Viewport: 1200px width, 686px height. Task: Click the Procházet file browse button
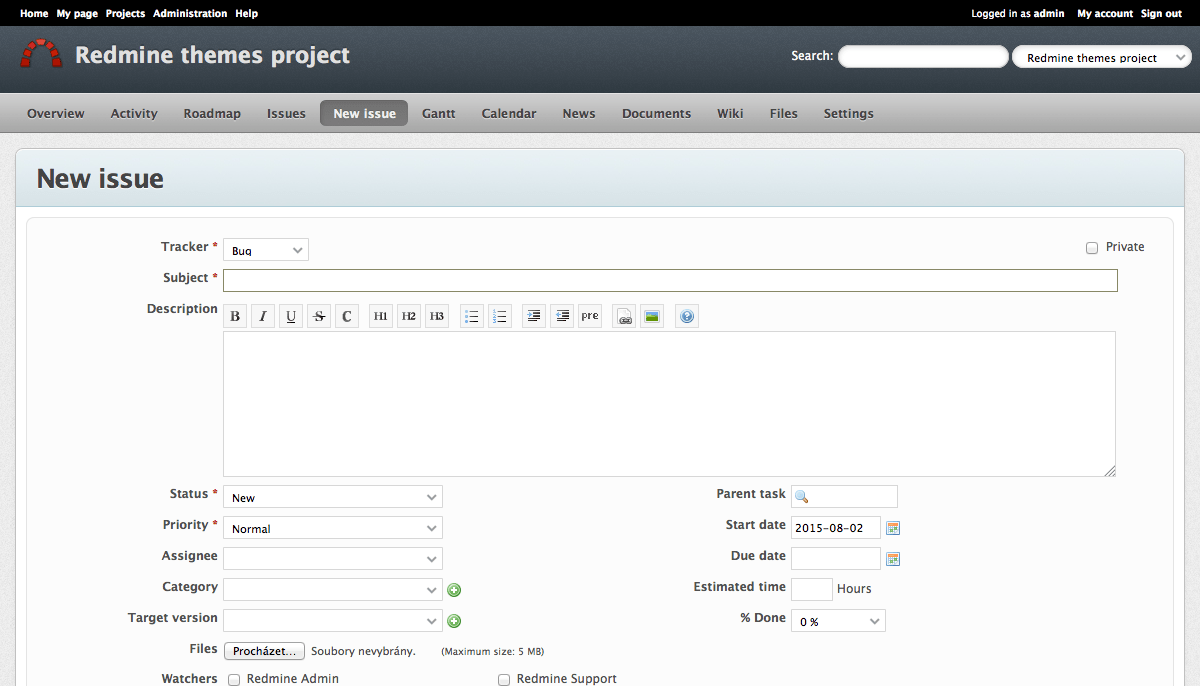(x=264, y=651)
